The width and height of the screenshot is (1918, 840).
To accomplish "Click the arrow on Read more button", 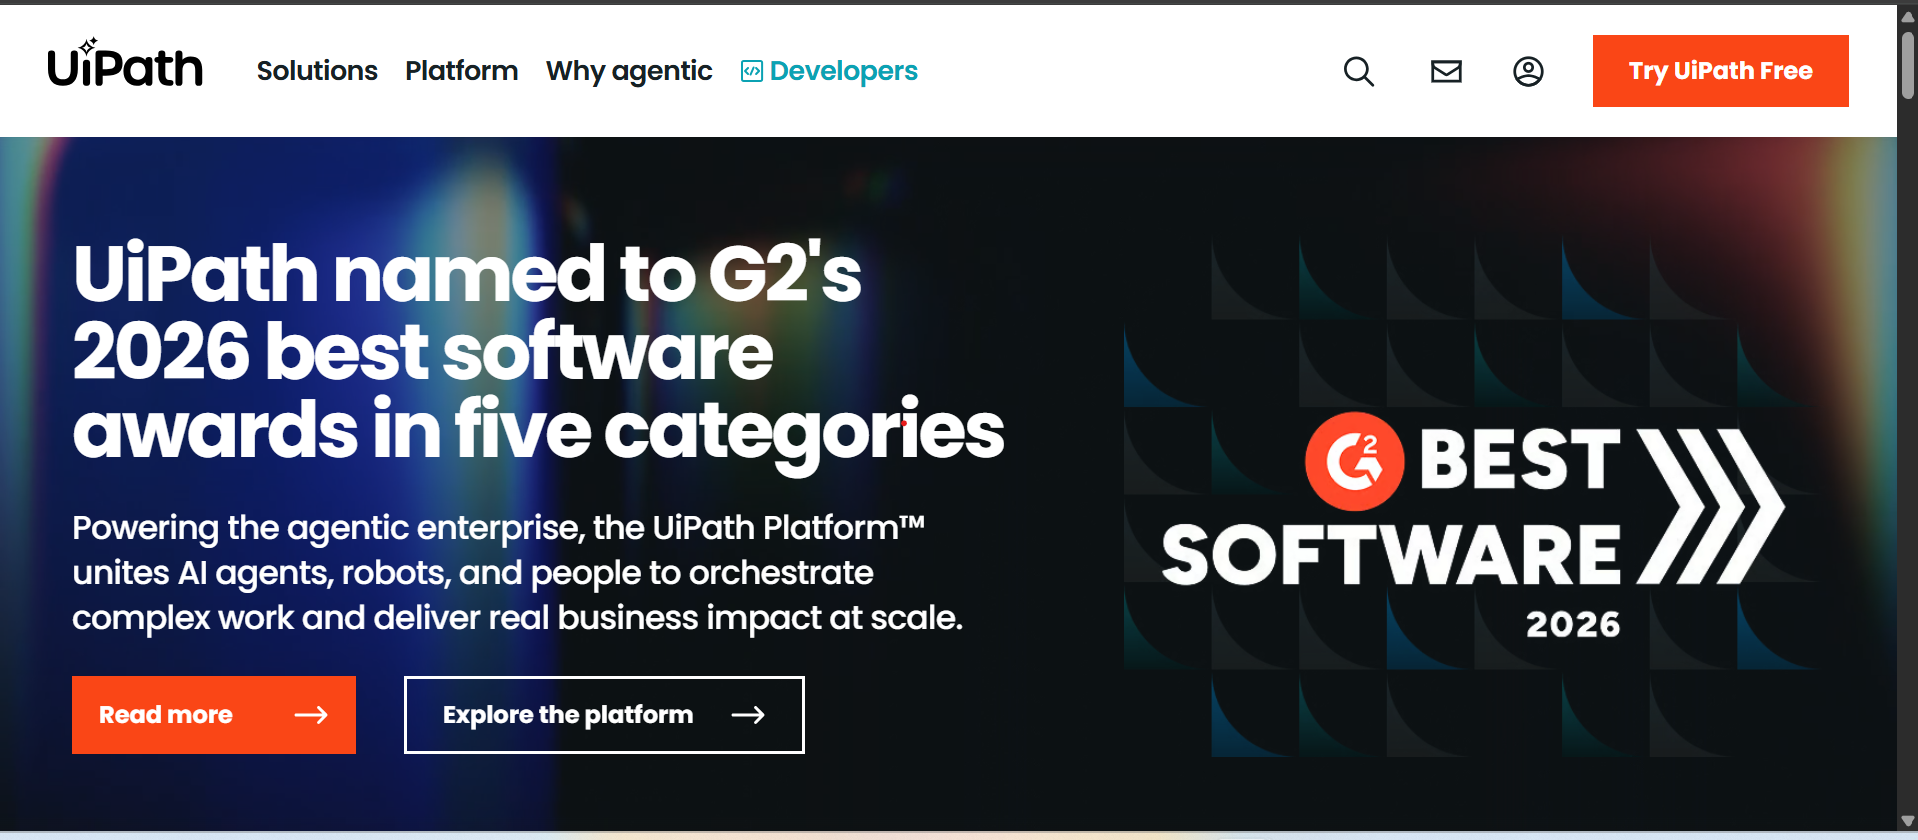I will click(311, 715).
